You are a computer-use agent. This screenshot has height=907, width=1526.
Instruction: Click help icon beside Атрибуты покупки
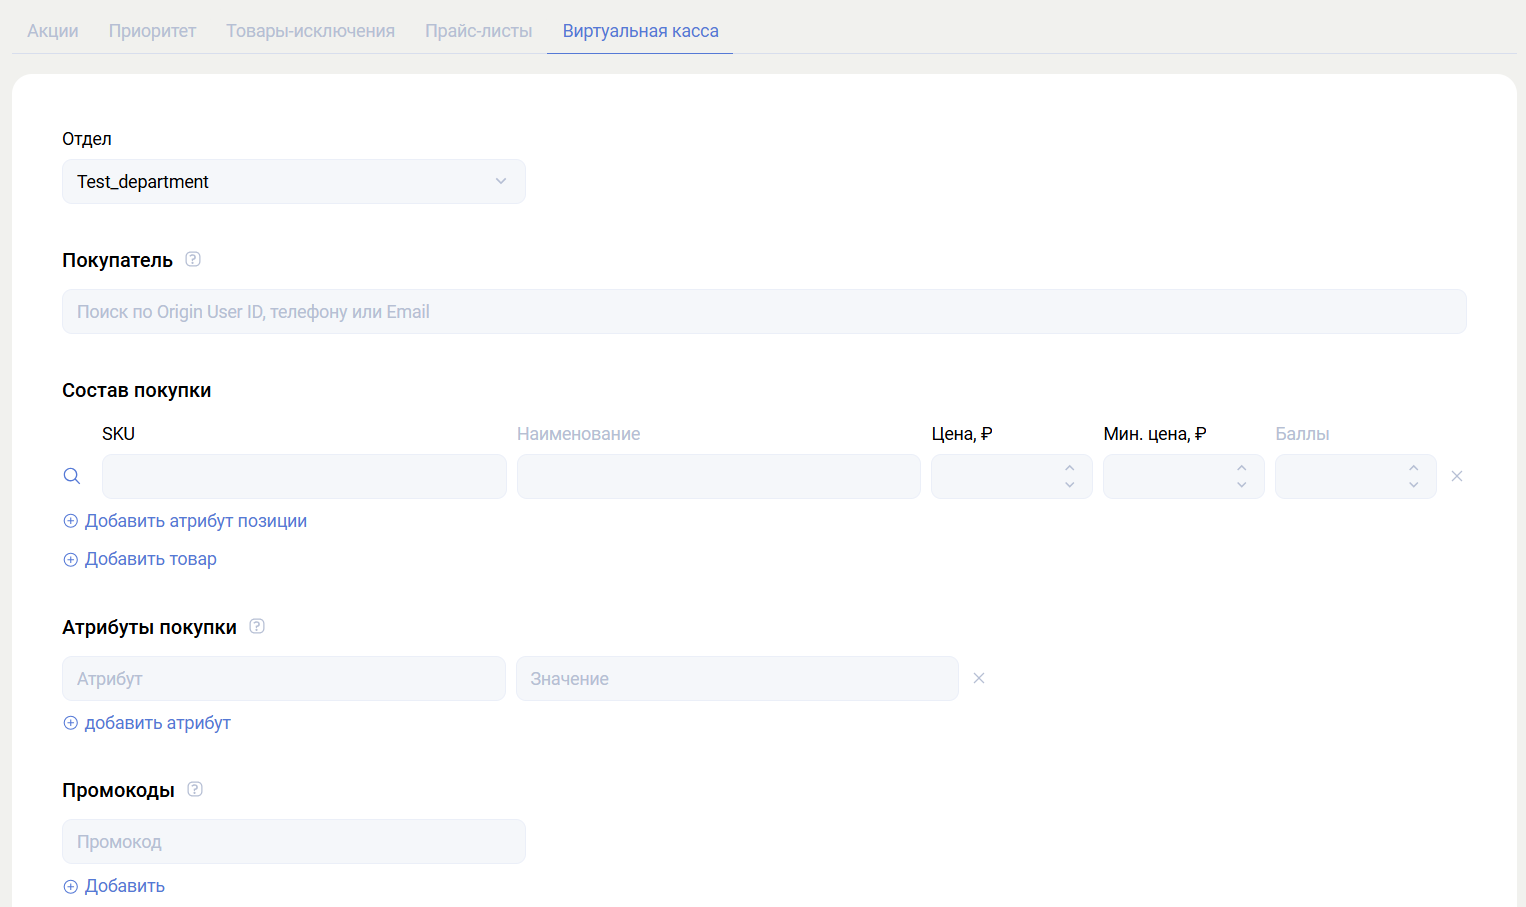point(257,627)
